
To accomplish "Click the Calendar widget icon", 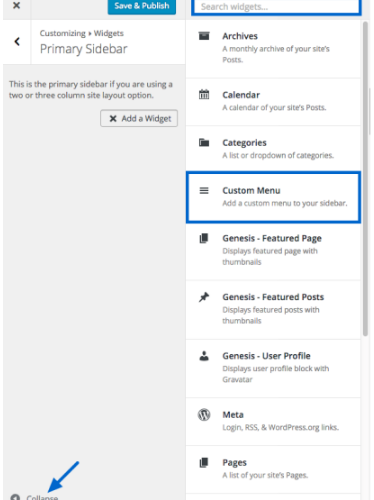I will 204,95.
